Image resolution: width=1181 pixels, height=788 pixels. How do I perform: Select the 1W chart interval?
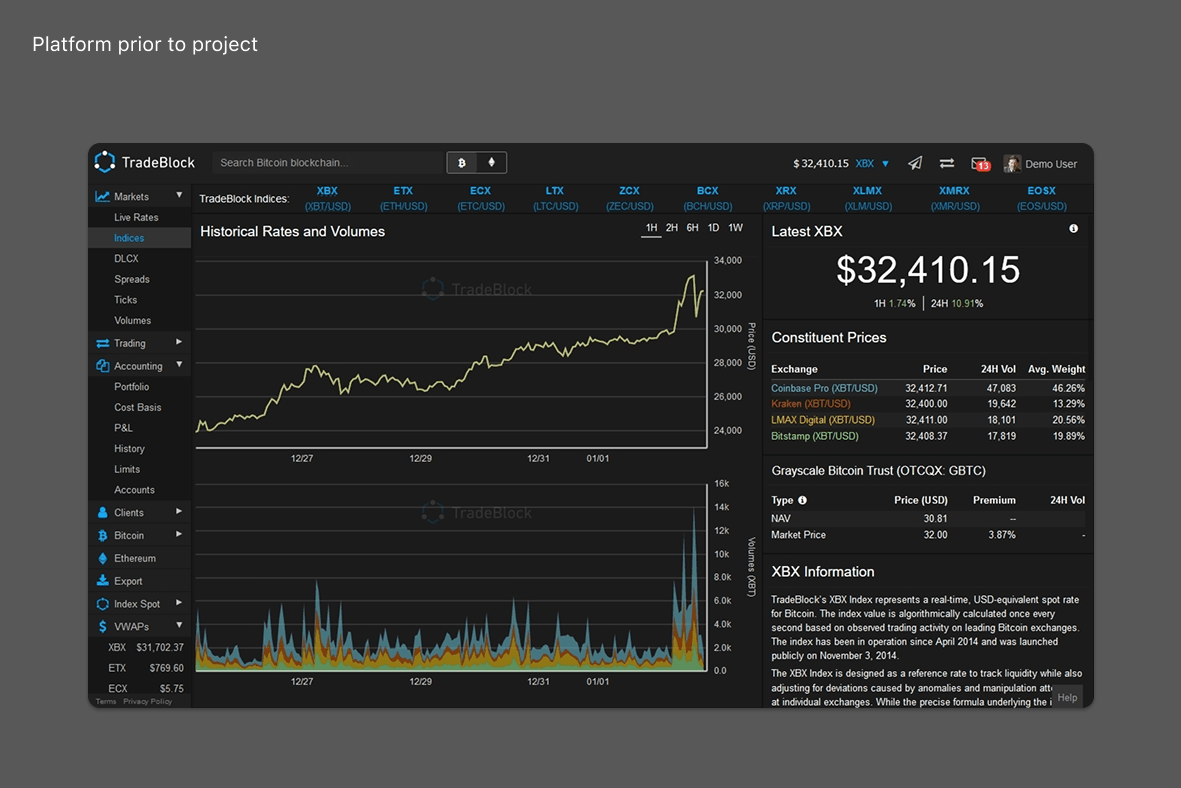coord(736,228)
